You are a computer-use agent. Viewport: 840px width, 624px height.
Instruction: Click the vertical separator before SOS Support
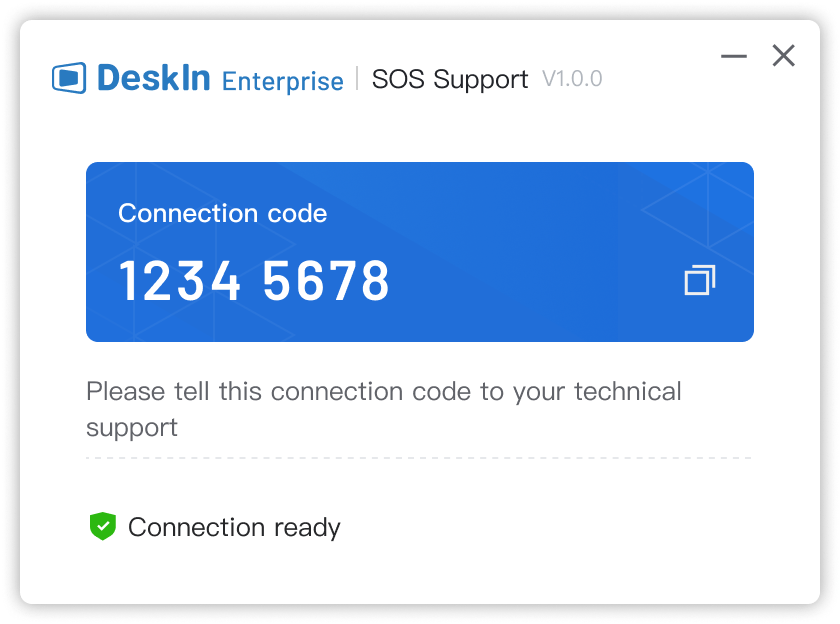(x=357, y=78)
